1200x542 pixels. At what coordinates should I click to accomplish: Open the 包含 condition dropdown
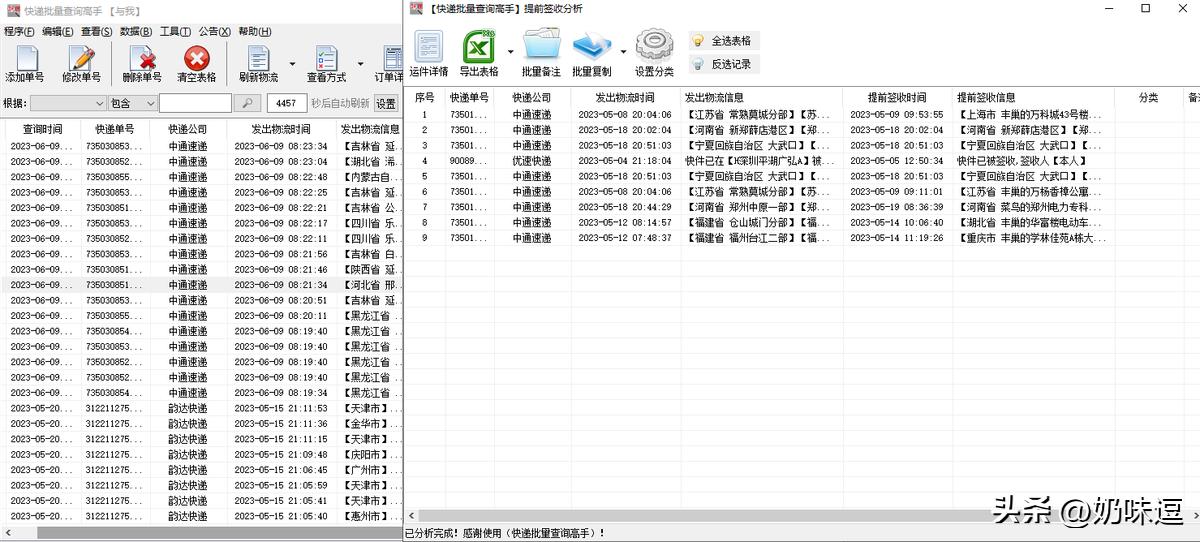coord(132,103)
